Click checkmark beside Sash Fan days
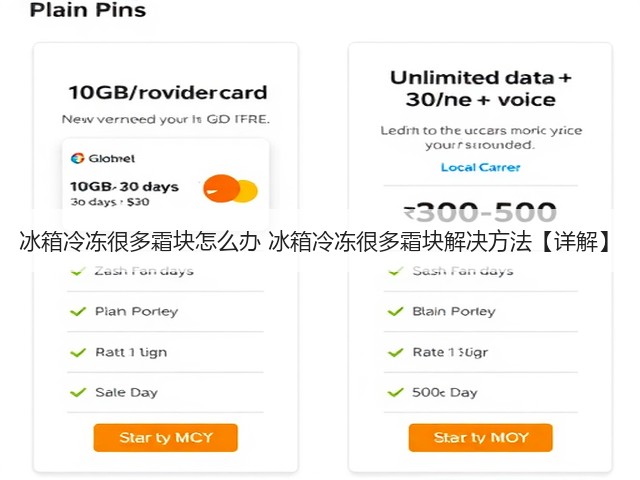Screen dimensions: 640x480 [x=395, y=271]
